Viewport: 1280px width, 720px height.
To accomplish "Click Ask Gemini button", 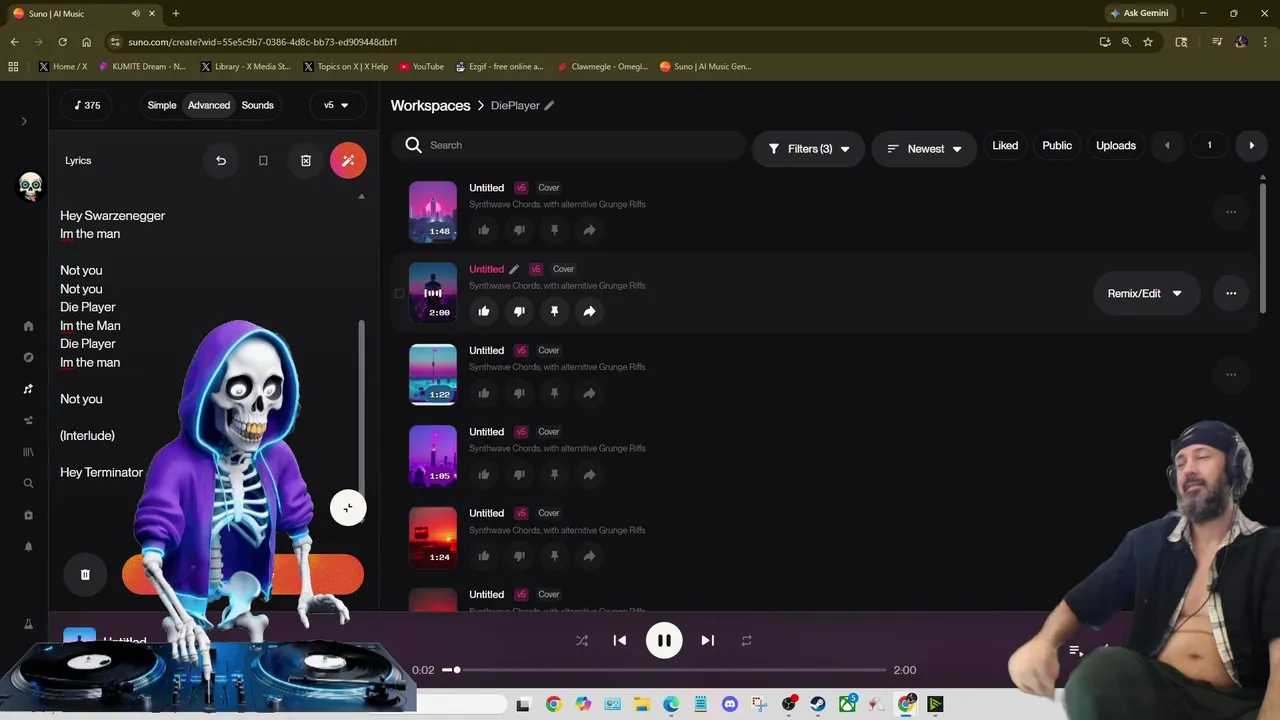I will point(1139,13).
